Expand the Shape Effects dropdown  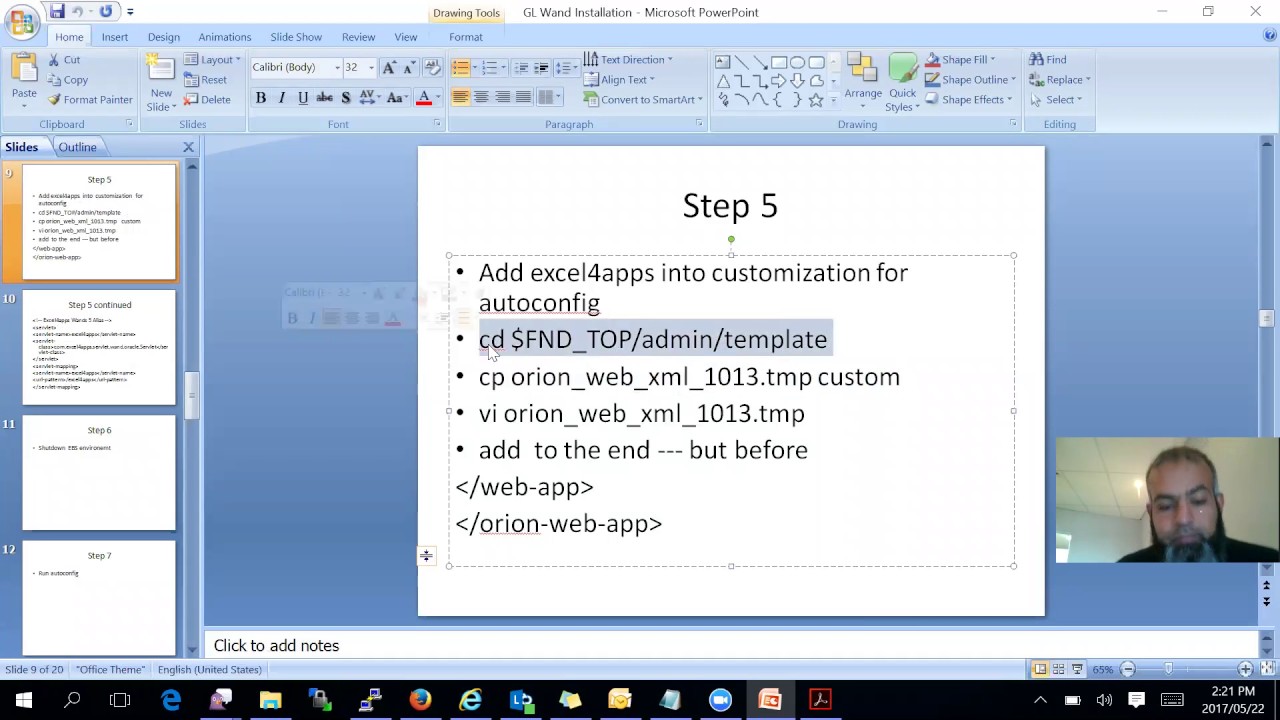[x=967, y=100]
